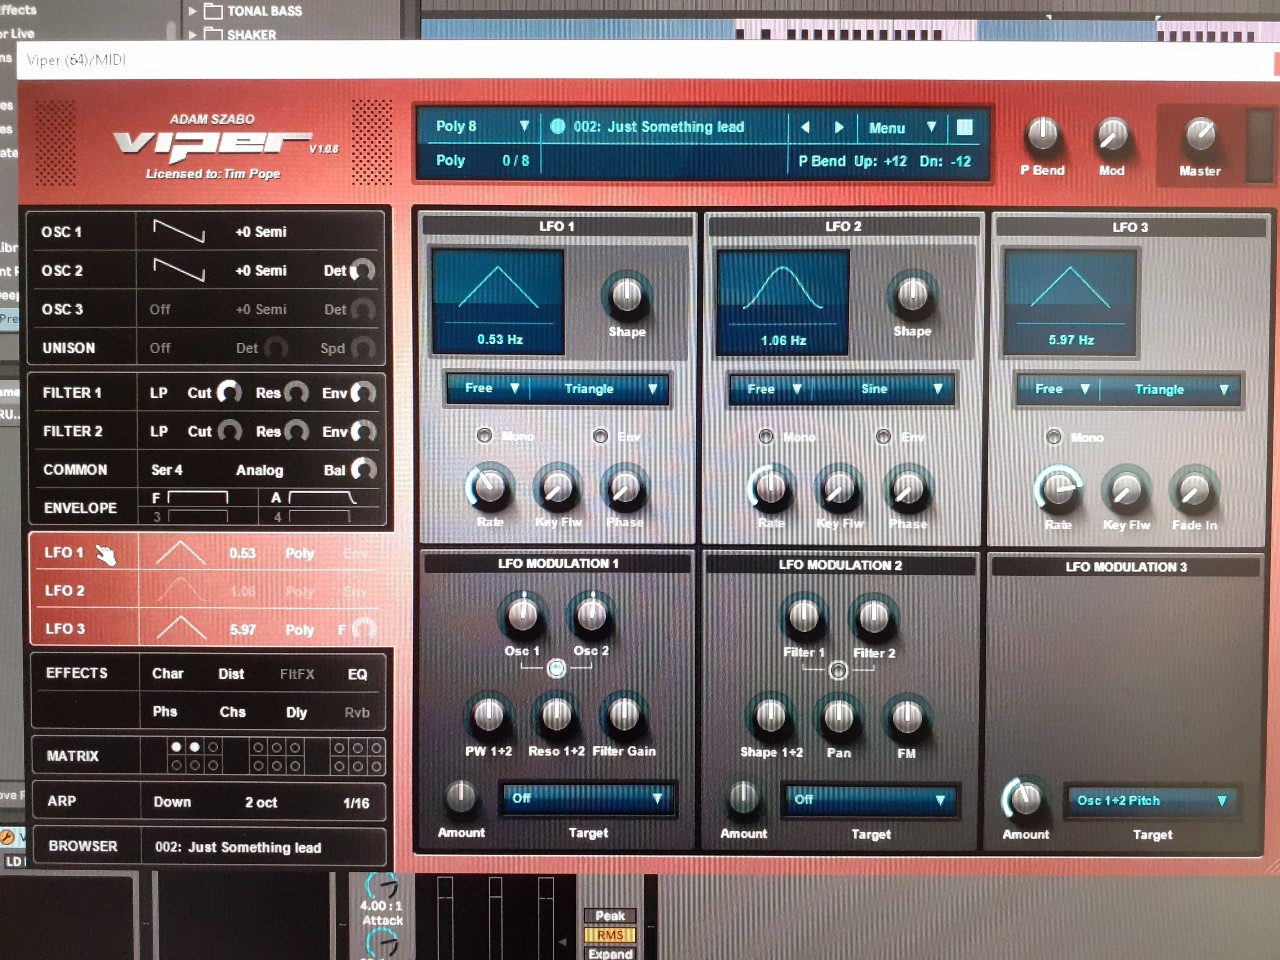
Task: Toggle LFO 2 Mono radio button
Action: pyautogui.click(x=766, y=436)
